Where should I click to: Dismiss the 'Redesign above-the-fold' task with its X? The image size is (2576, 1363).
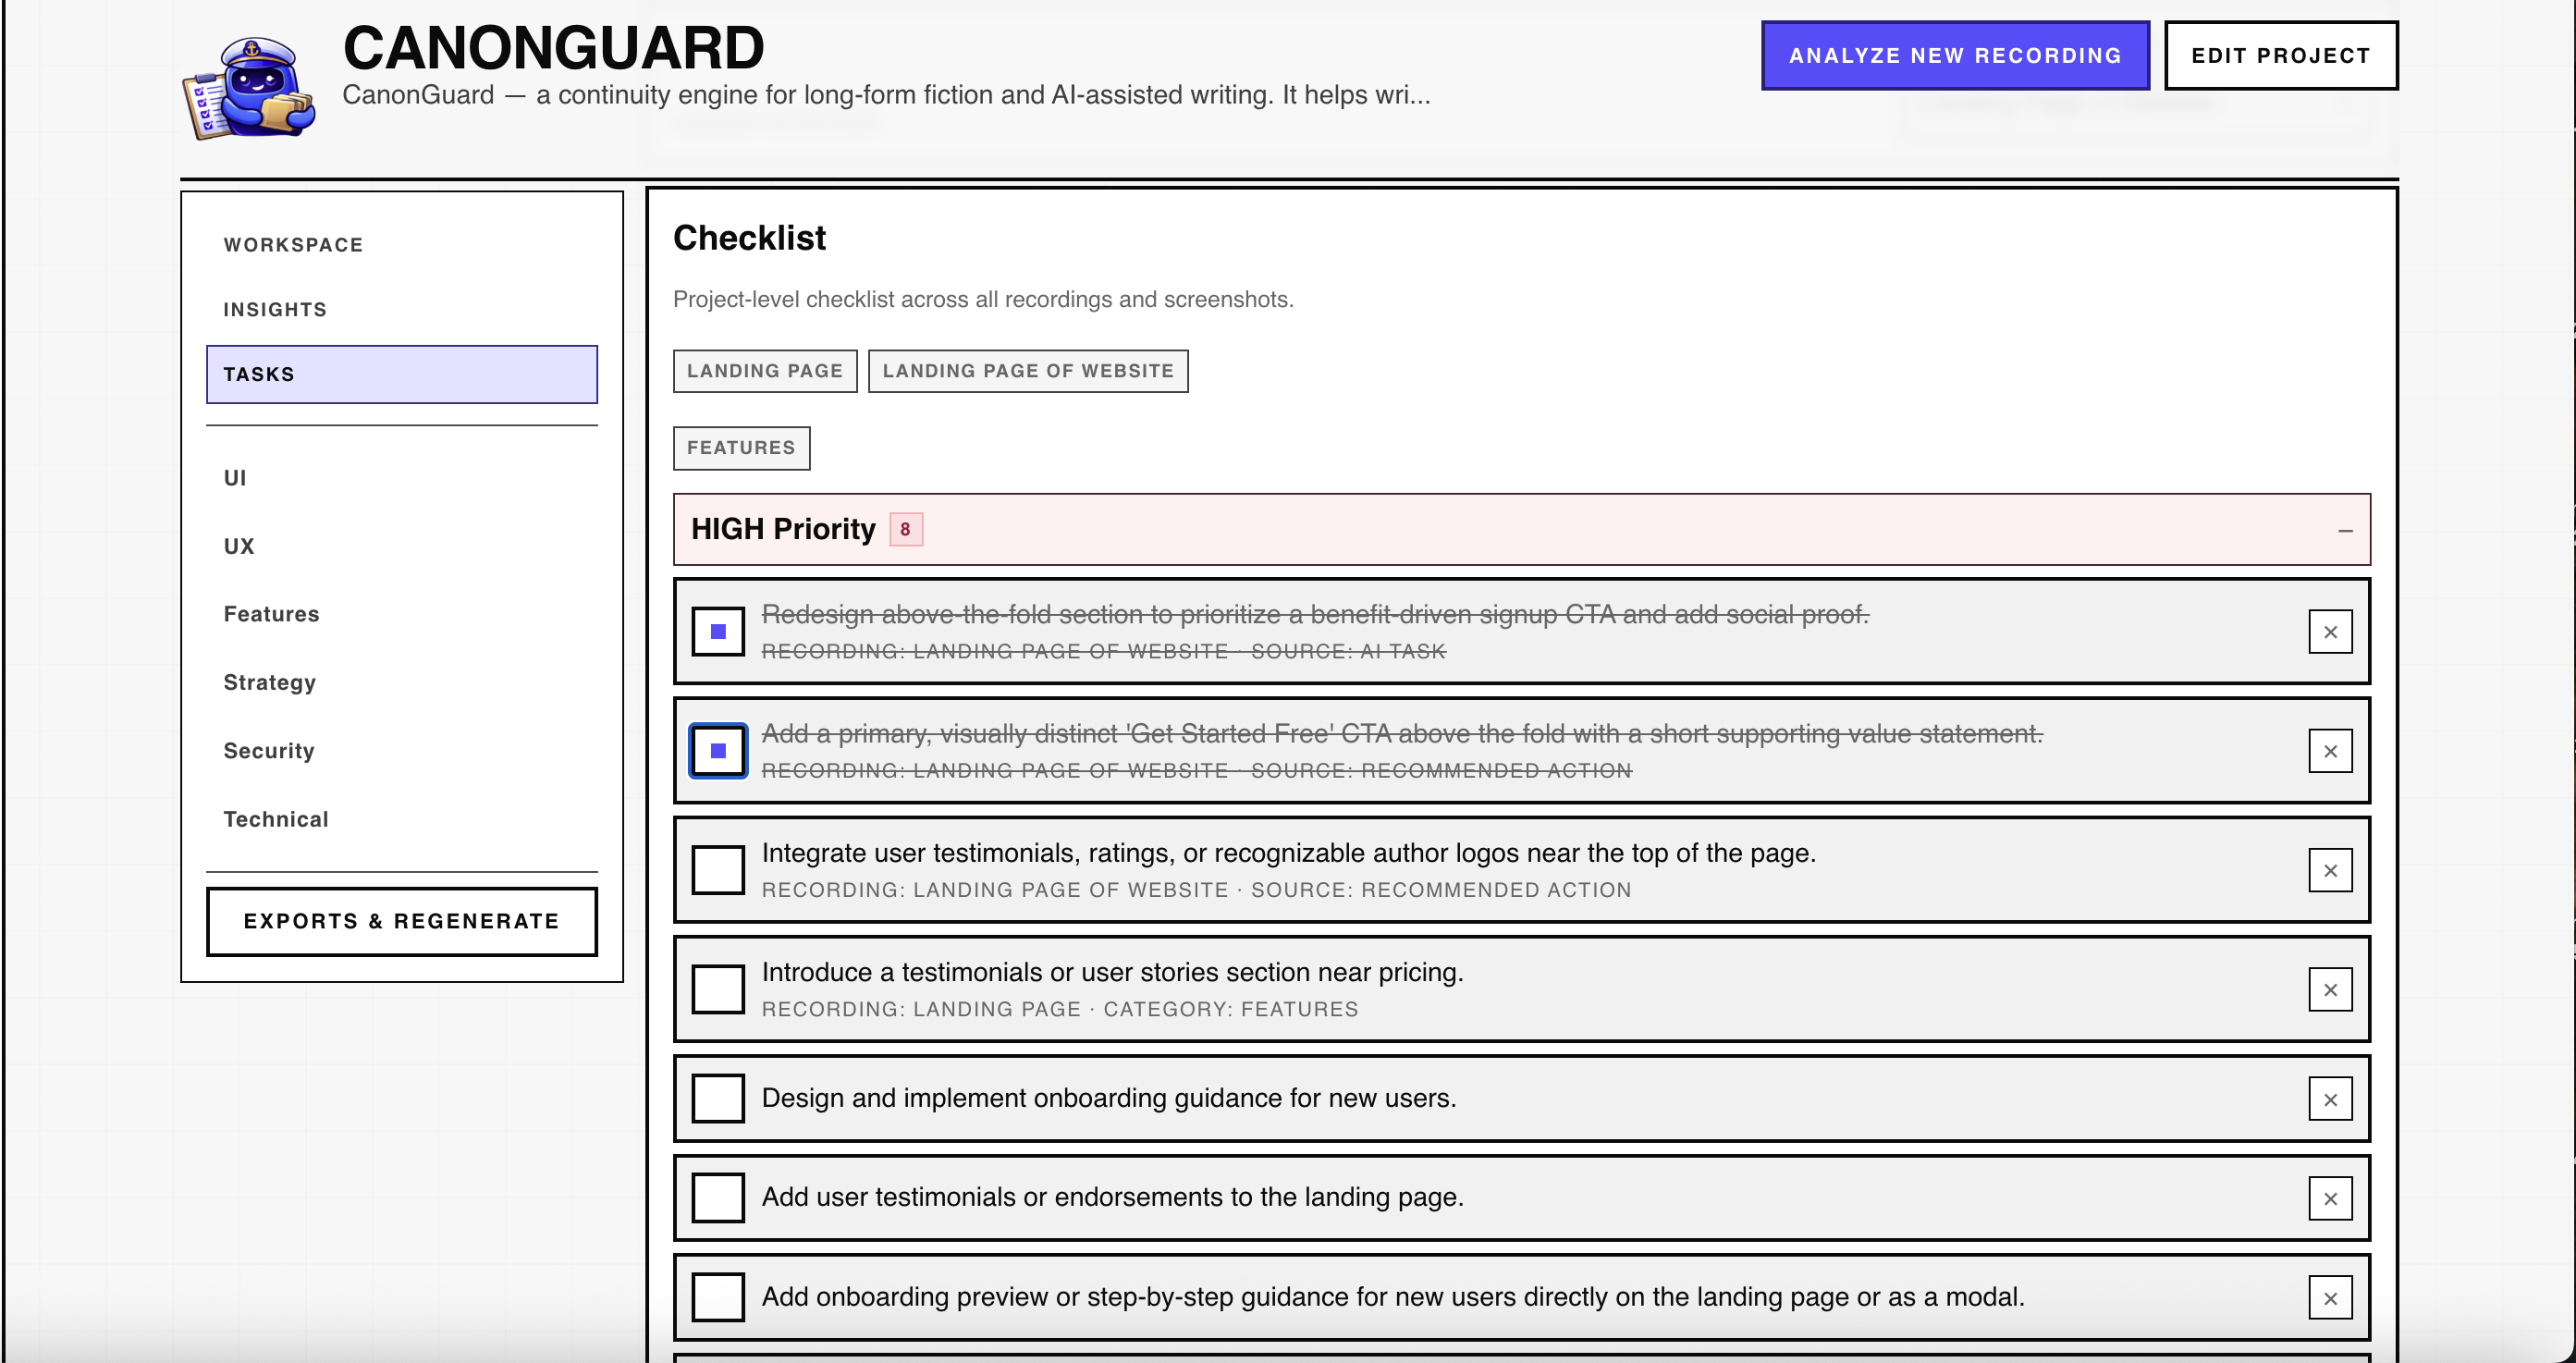coord(2330,631)
